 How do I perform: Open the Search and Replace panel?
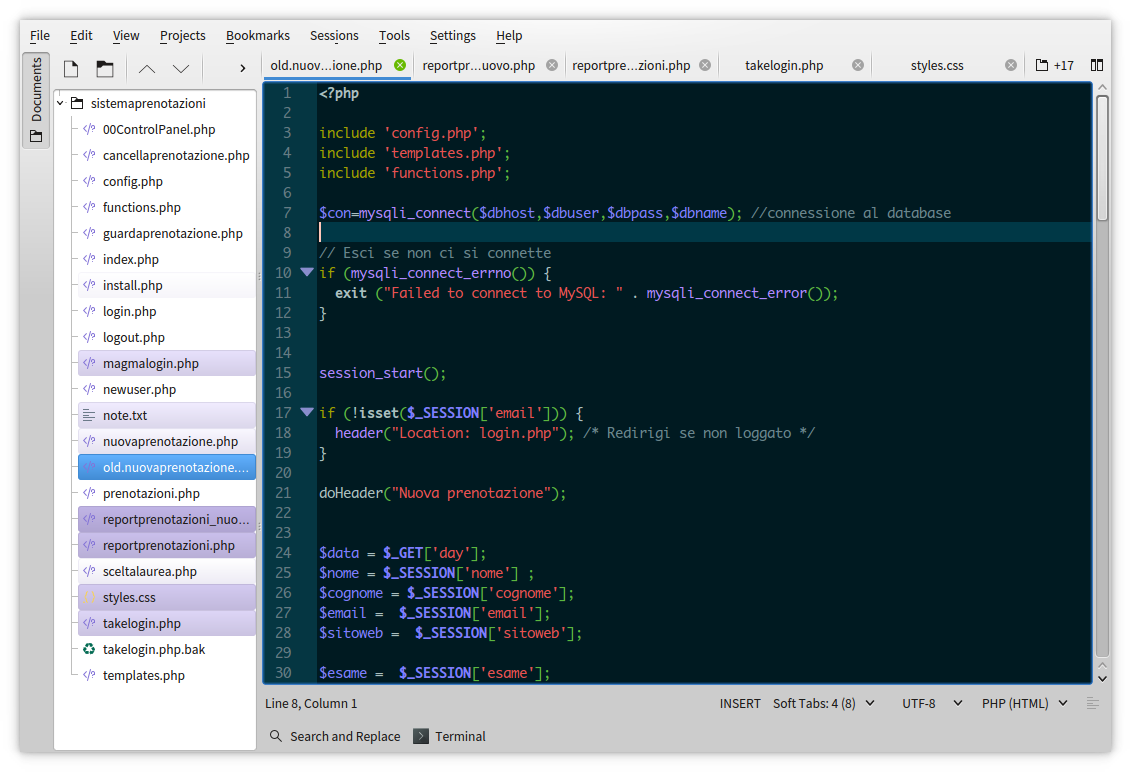point(335,736)
